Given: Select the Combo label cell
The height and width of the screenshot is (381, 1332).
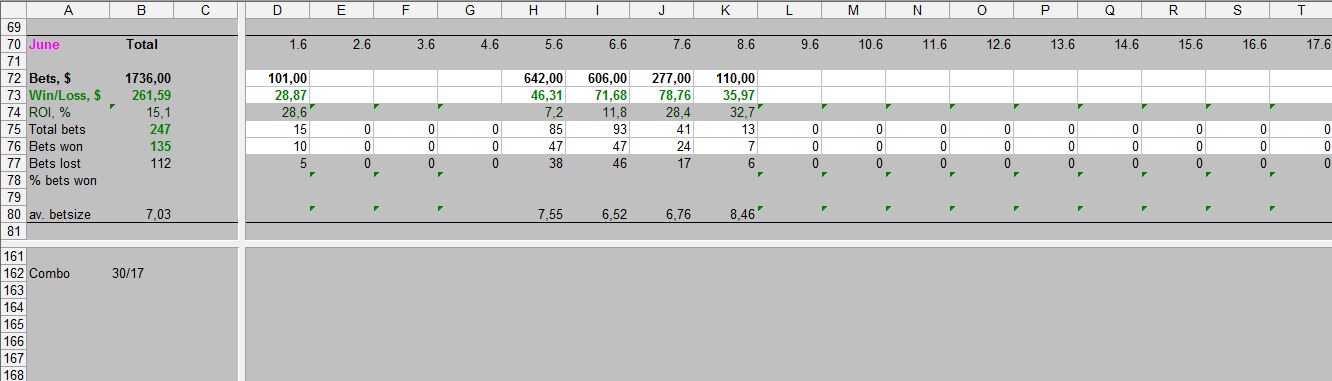Looking at the screenshot, I should point(68,273).
